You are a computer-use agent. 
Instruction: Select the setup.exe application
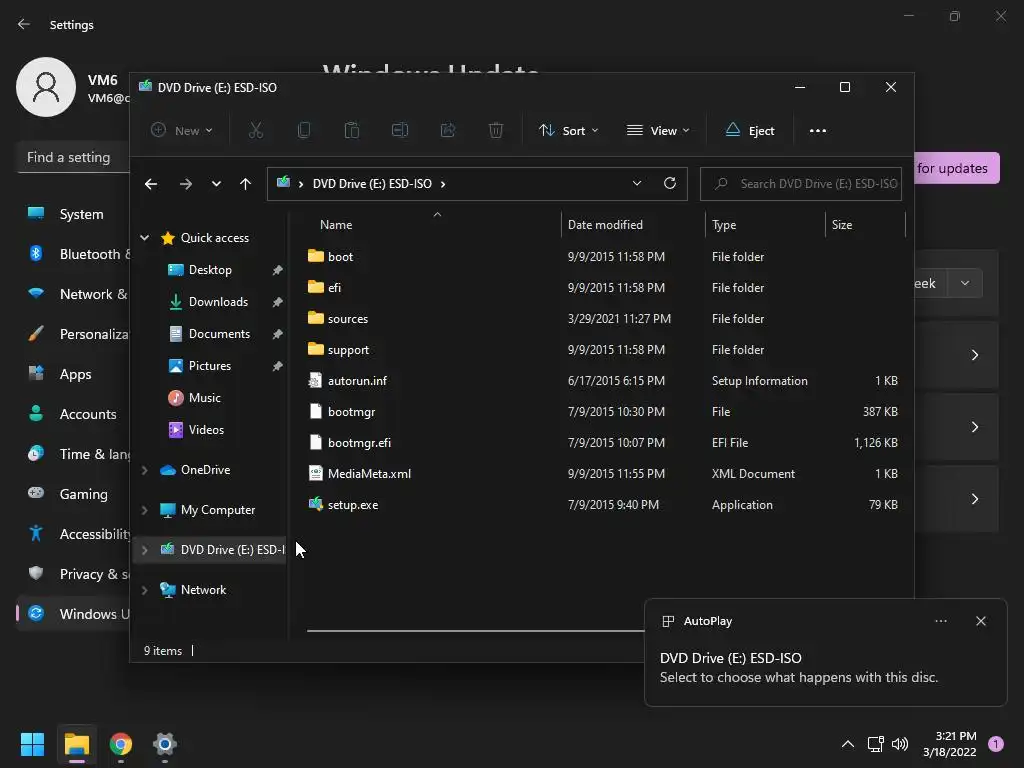pos(353,505)
